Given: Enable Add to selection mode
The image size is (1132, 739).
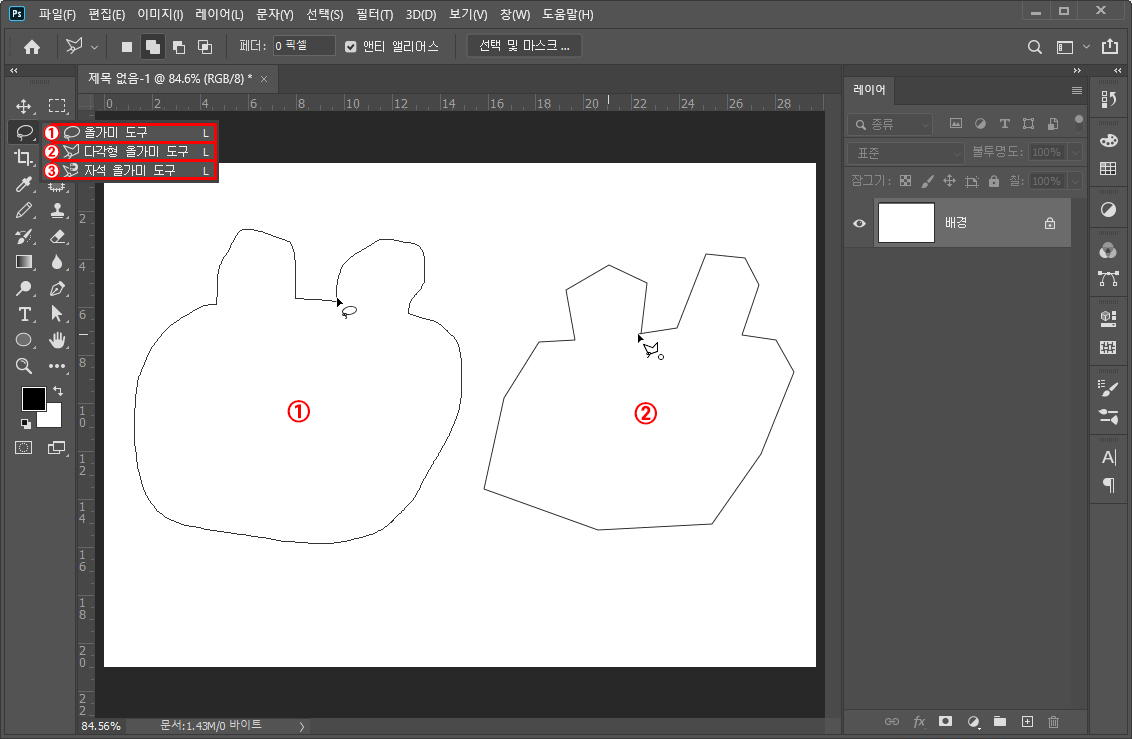Looking at the screenshot, I should [153, 47].
